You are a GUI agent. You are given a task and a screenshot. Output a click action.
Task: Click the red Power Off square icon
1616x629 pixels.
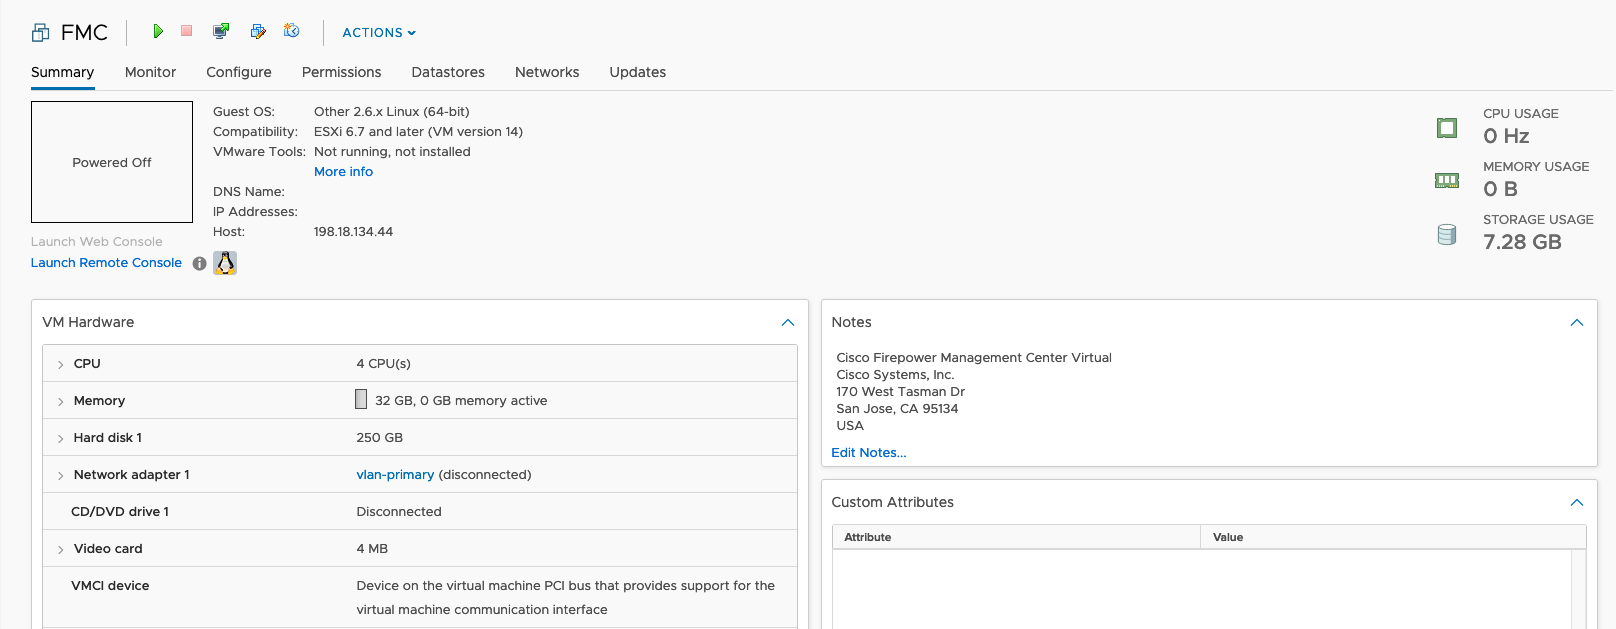186,31
